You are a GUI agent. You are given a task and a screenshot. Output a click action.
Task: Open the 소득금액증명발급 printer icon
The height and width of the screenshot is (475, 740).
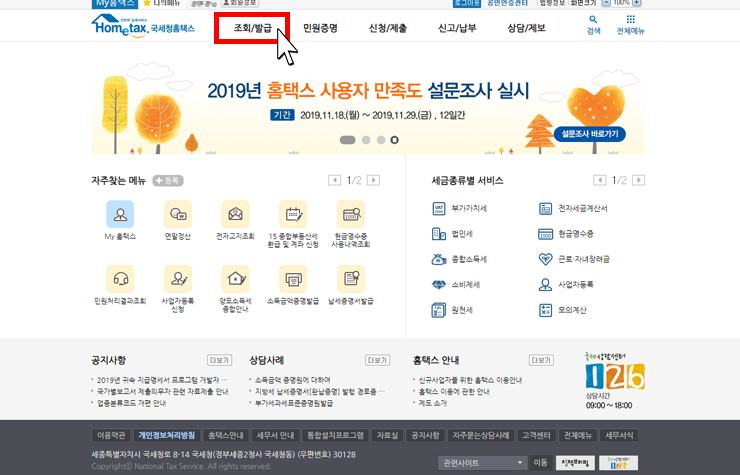[293, 279]
